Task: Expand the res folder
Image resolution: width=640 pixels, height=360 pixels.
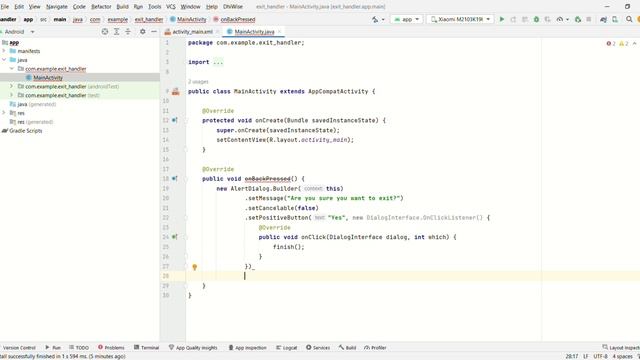Action: 4,113
